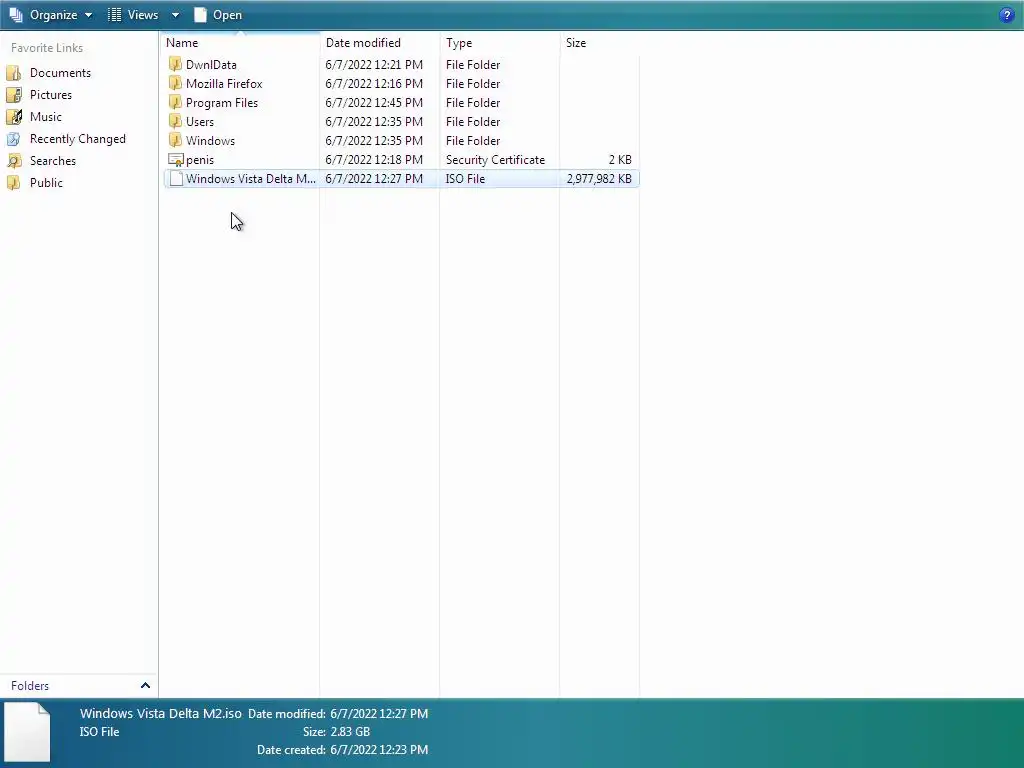
Task: Select the Windows folder icon
Action: click(175, 140)
